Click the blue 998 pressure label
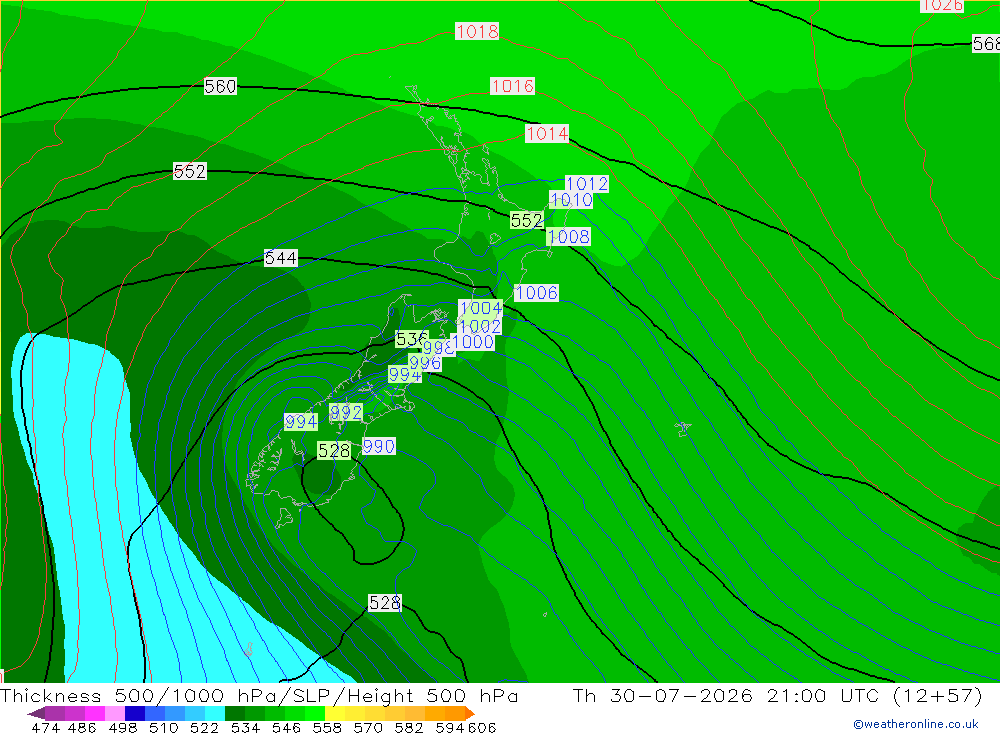The height and width of the screenshot is (733, 1000). tap(438, 348)
